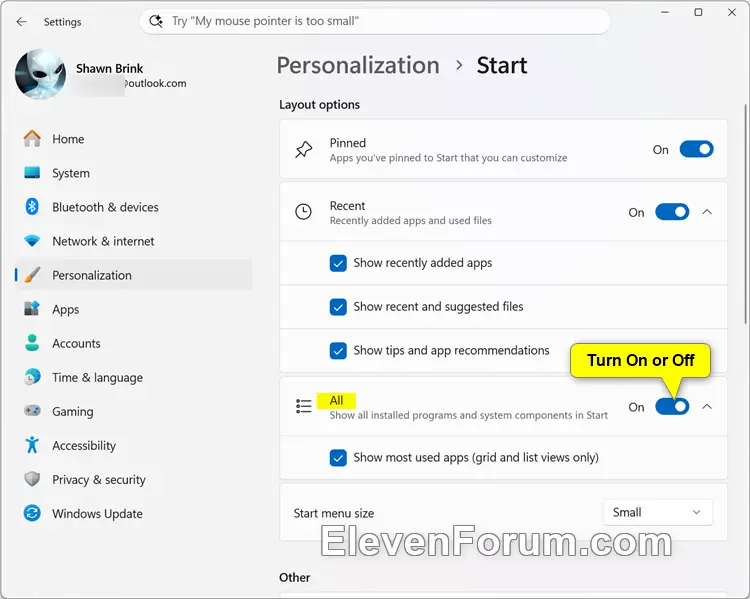Click the Other section heading
The height and width of the screenshot is (599, 750).
pos(295,577)
